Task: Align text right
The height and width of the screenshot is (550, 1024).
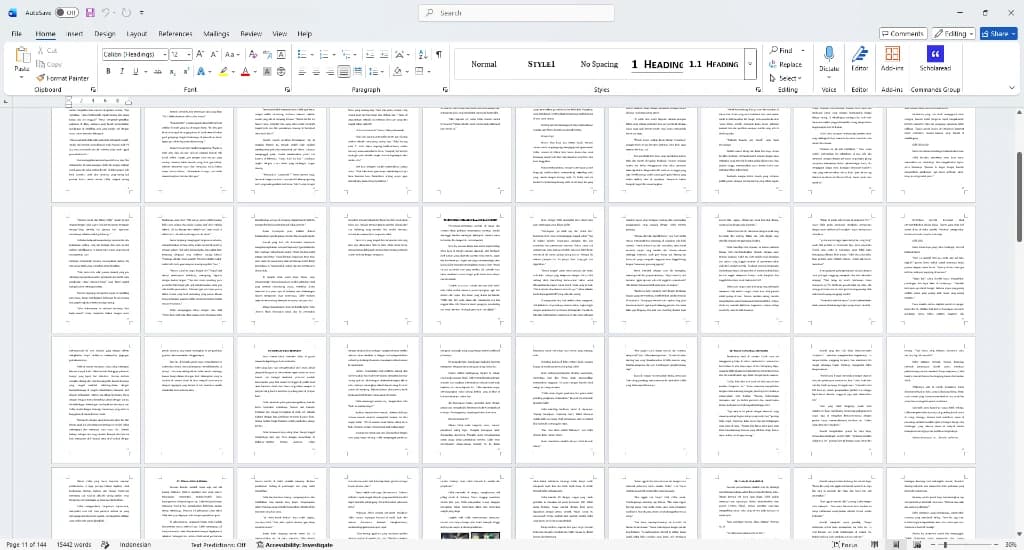Action: tap(330, 72)
